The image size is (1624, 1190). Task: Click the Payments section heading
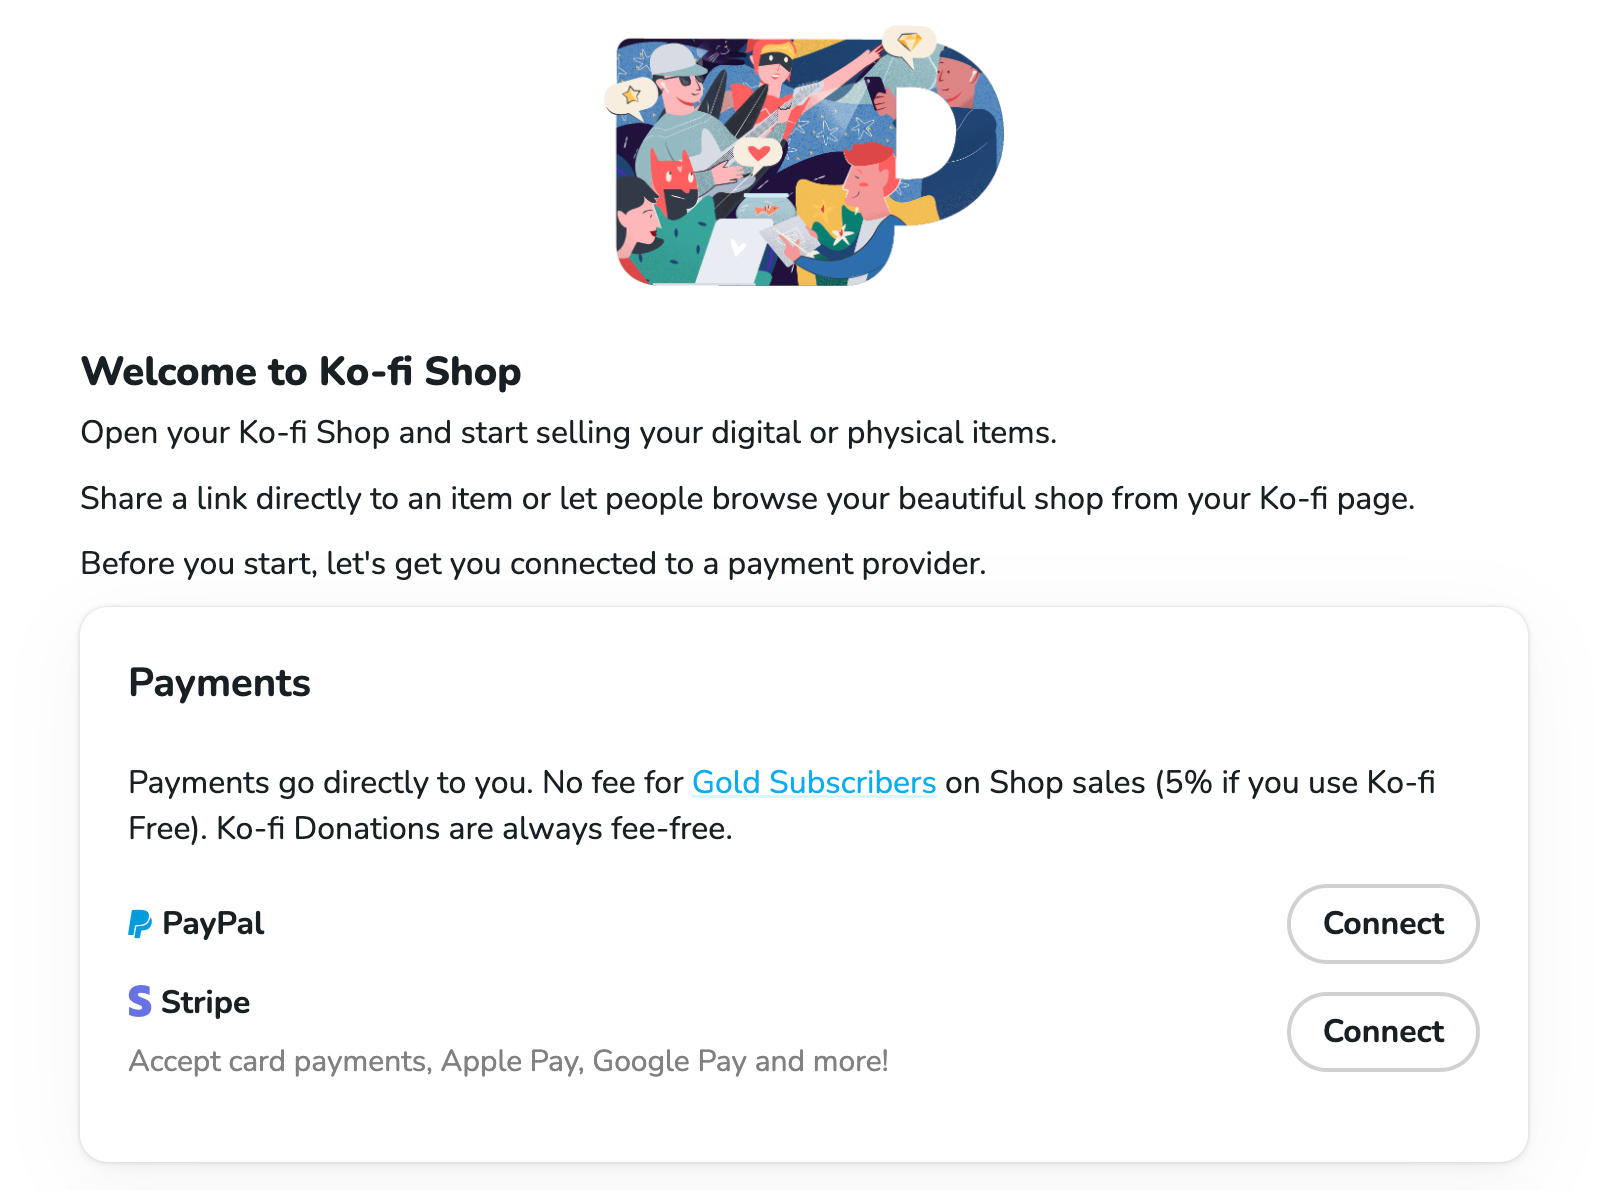219,683
